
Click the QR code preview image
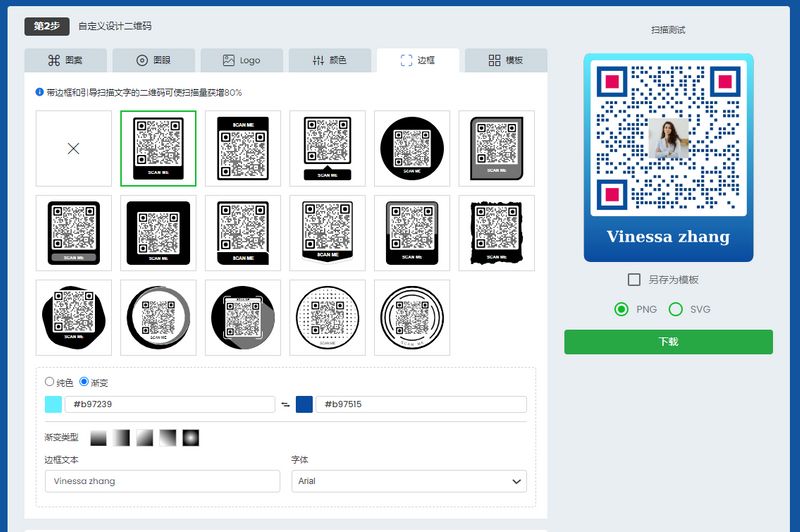tap(668, 158)
